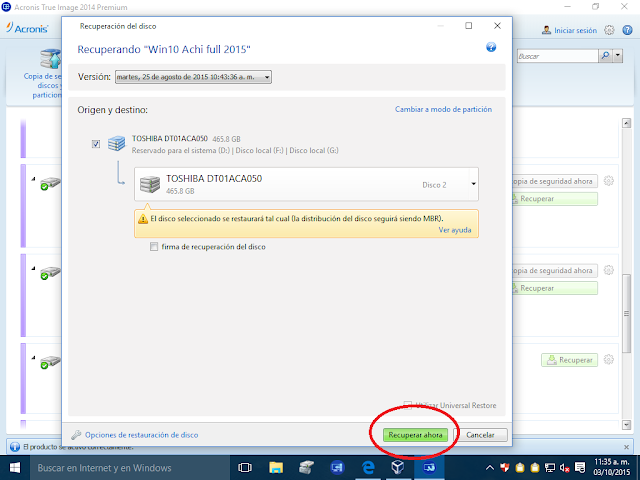Click the warning triangle icon
The image size is (640, 480).
click(143, 219)
